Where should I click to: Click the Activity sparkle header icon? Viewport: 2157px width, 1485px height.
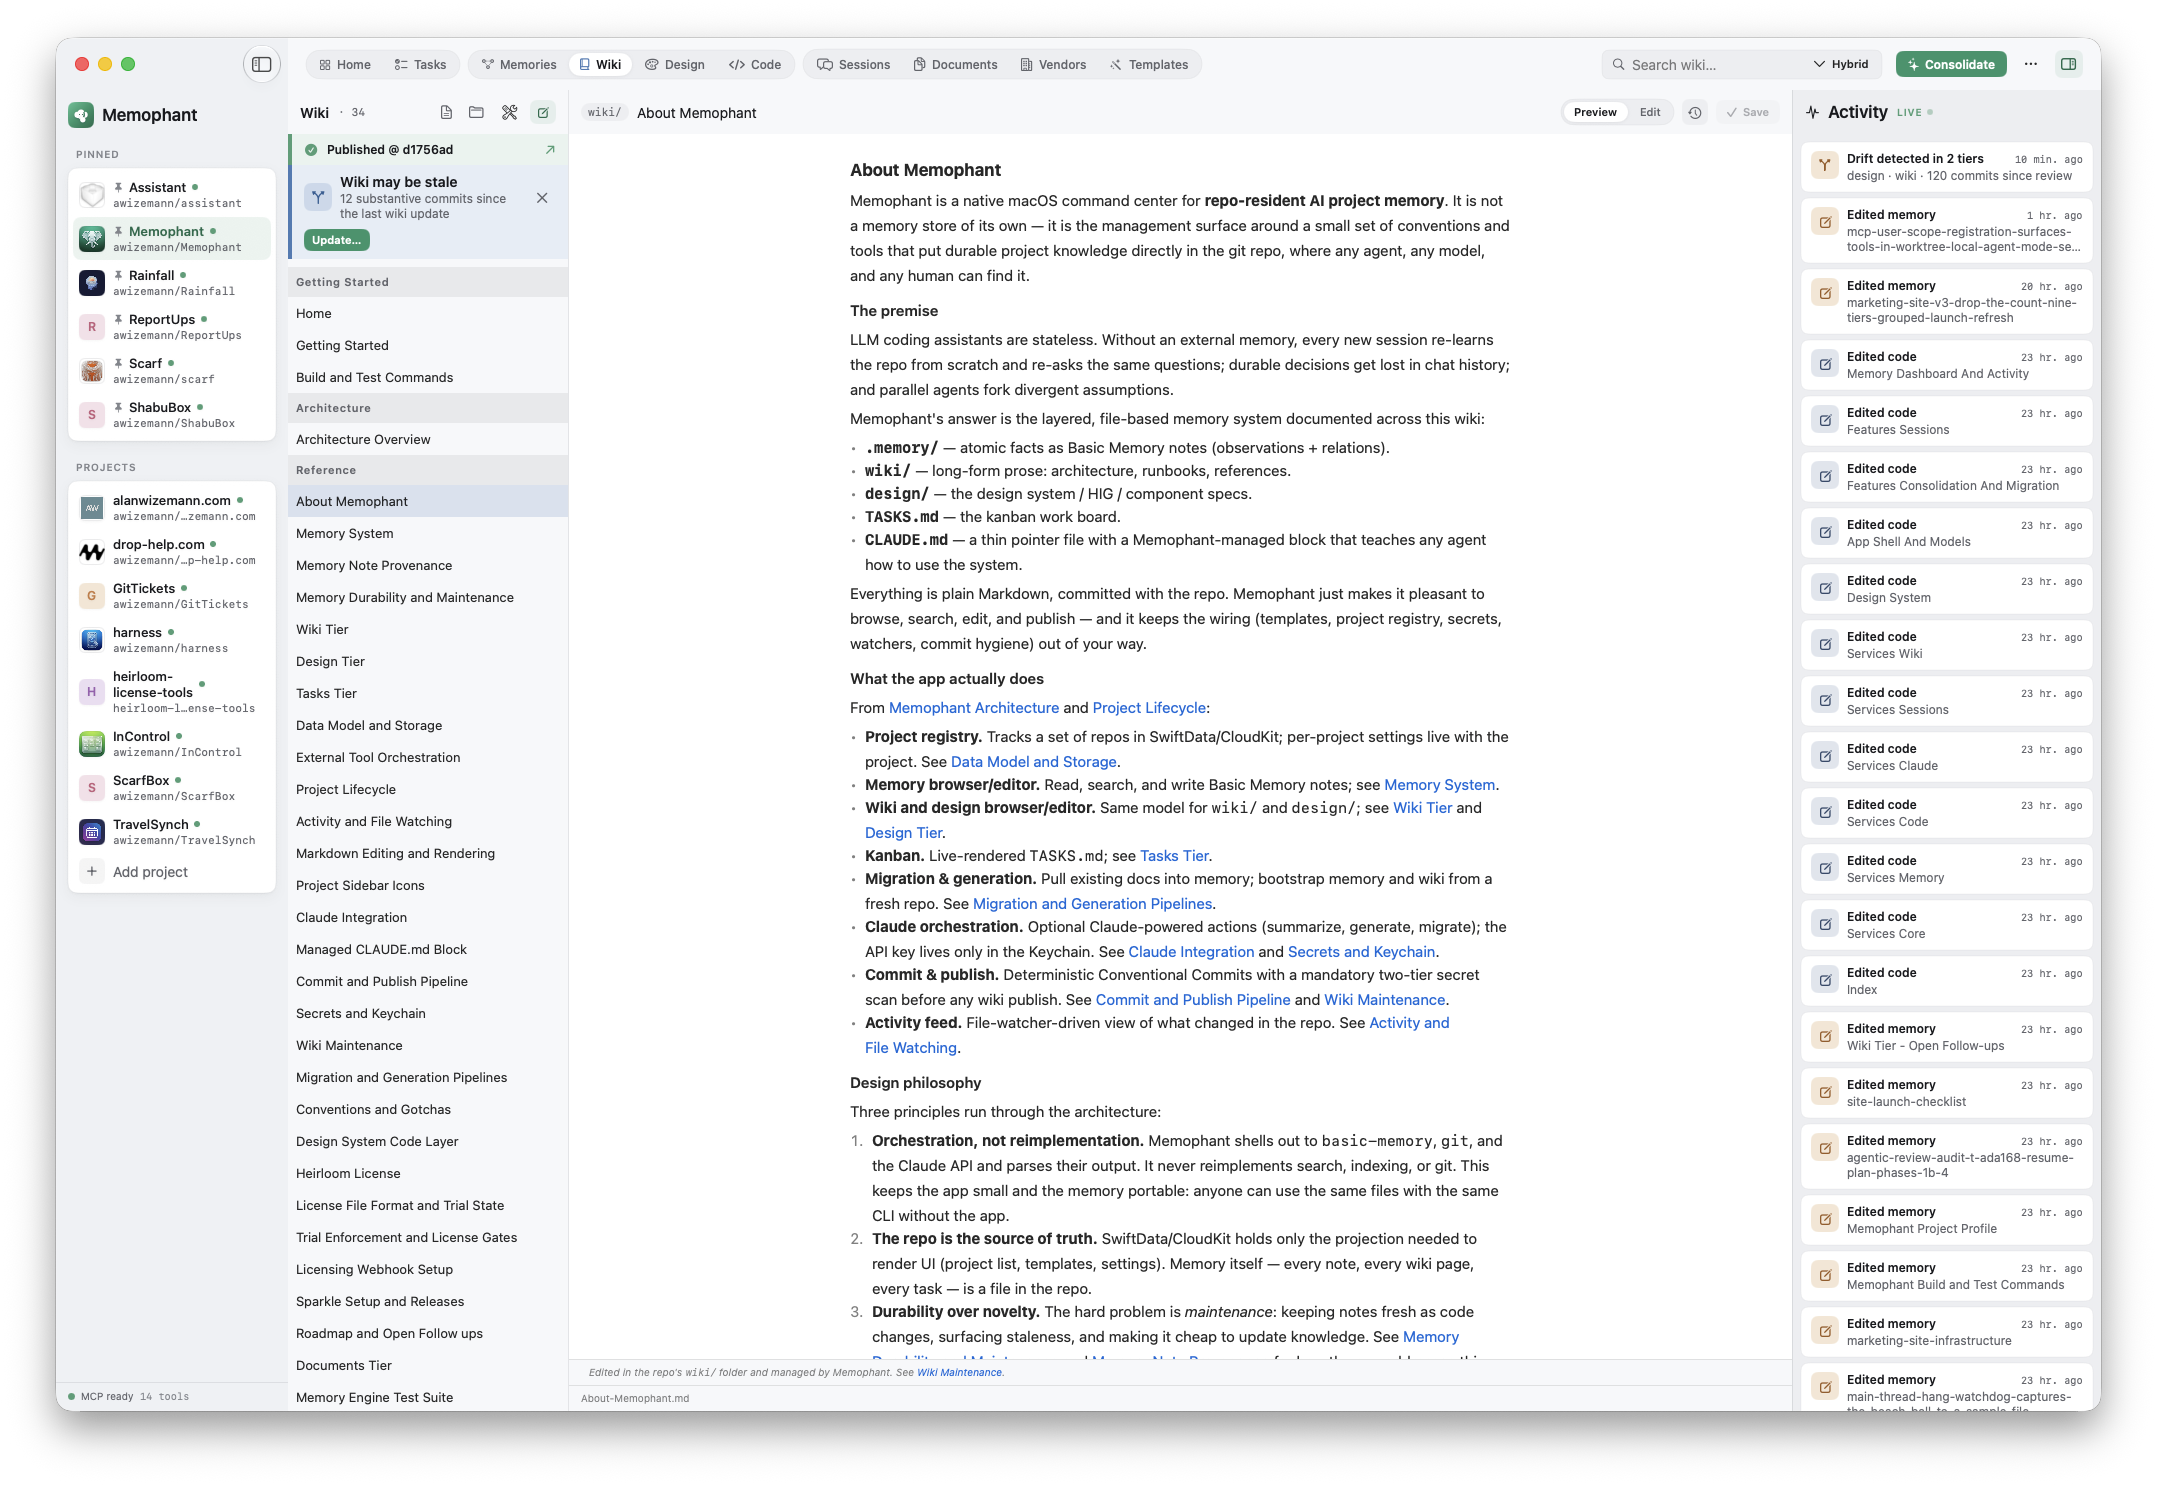click(1813, 112)
